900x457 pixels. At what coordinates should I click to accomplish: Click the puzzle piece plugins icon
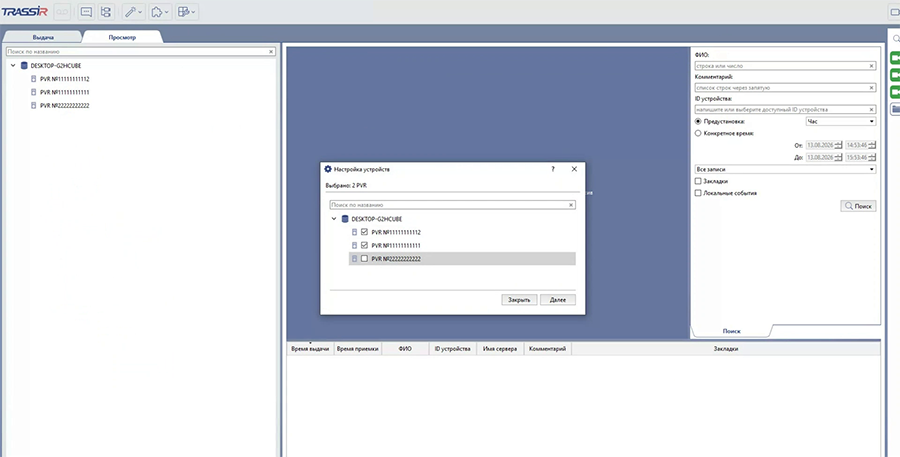(156, 12)
